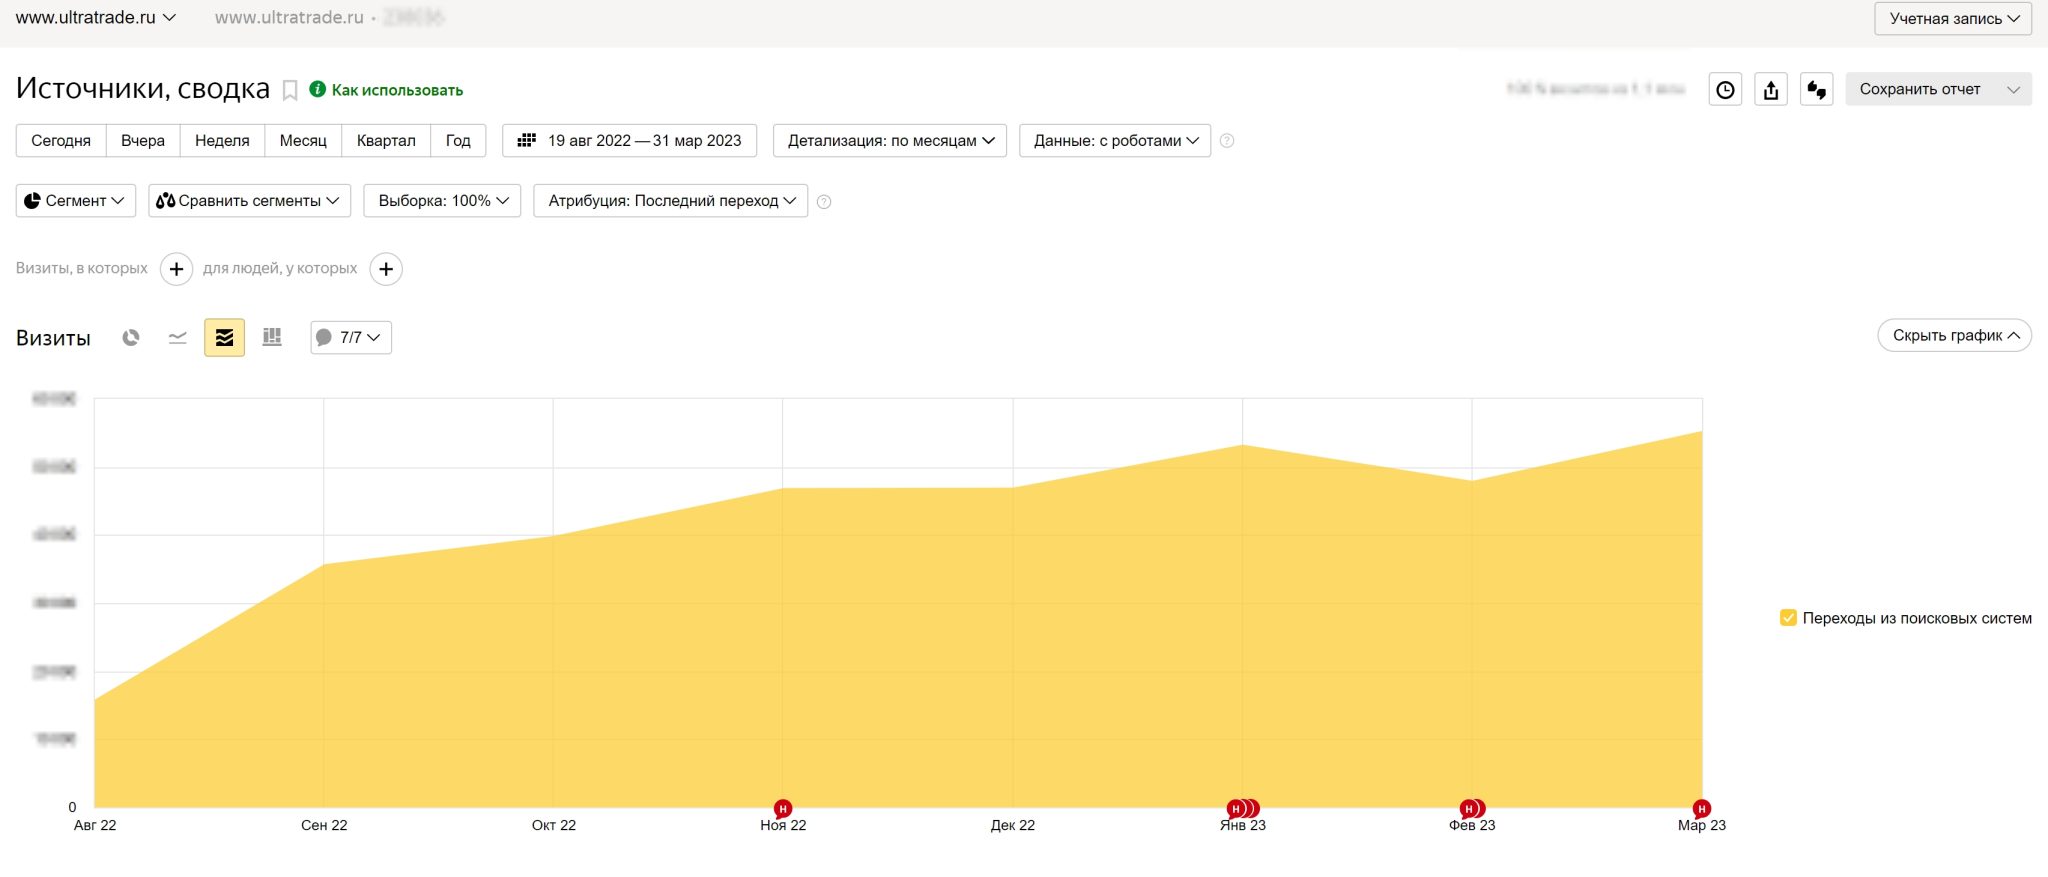
Task: Select the pie chart view icon
Action: [x=131, y=338]
